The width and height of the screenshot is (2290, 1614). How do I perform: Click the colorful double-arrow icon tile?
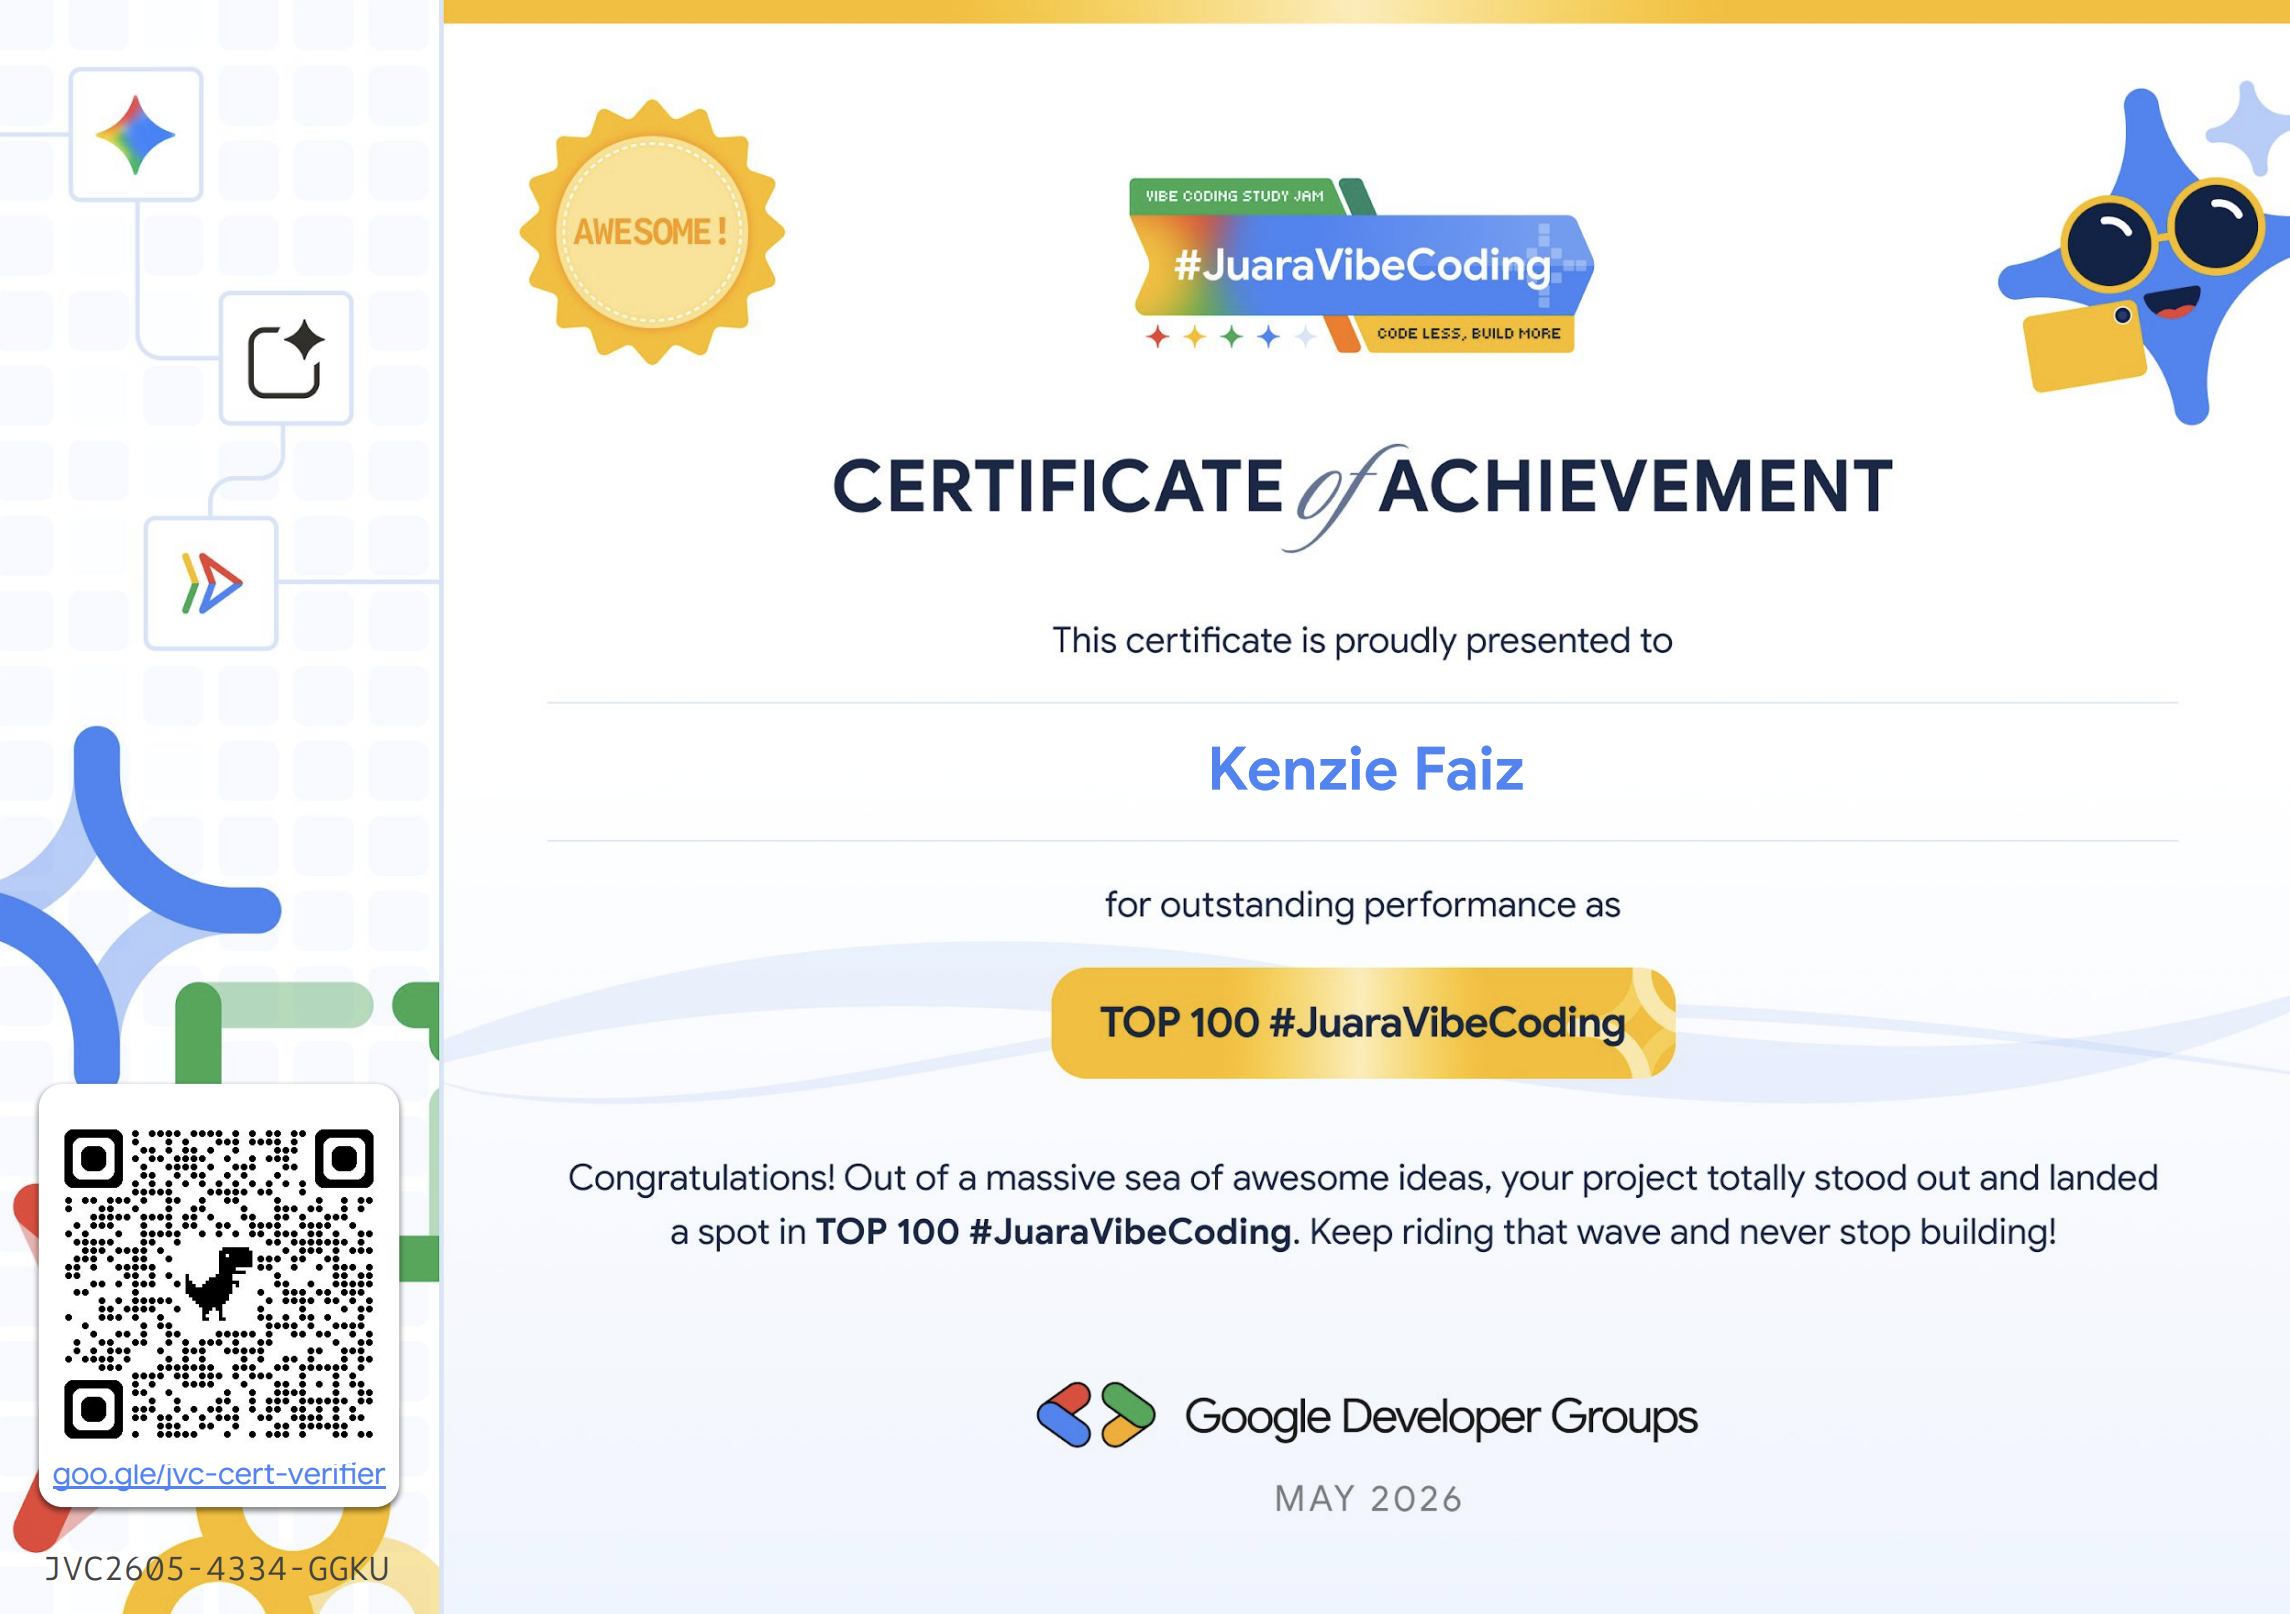click(x=211, y=584)
